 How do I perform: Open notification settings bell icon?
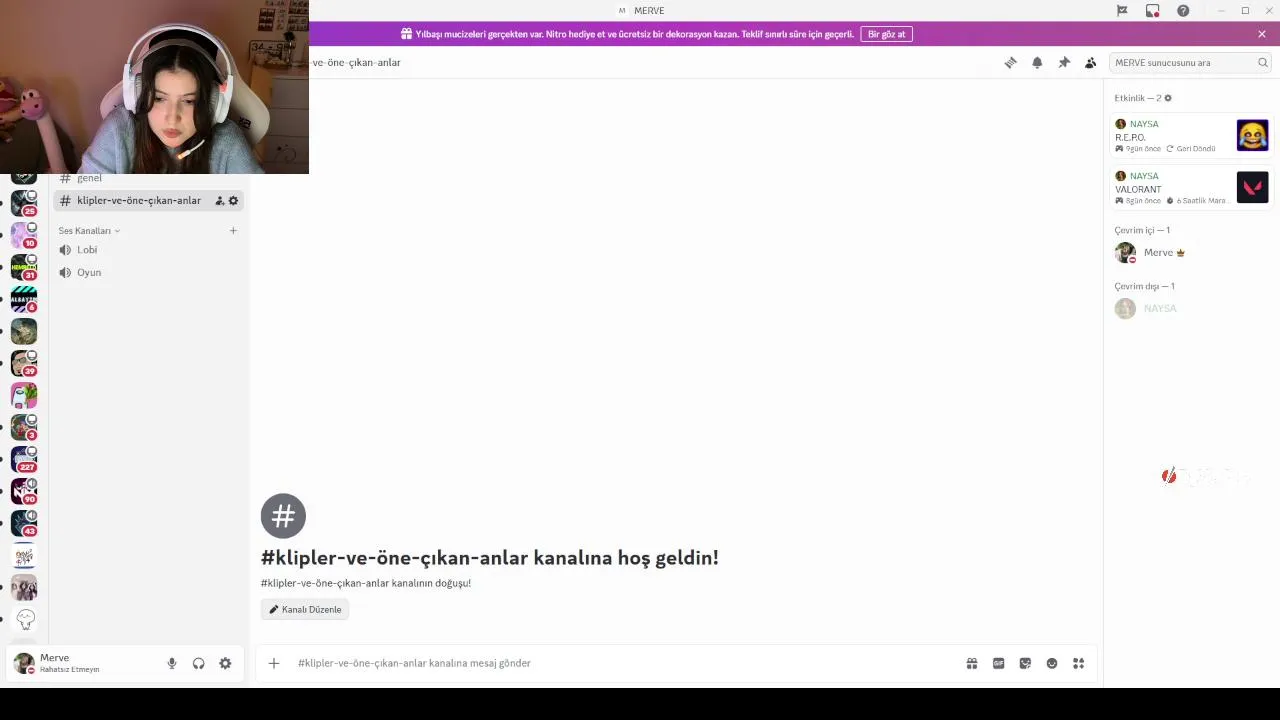(x=1037, y=62)
